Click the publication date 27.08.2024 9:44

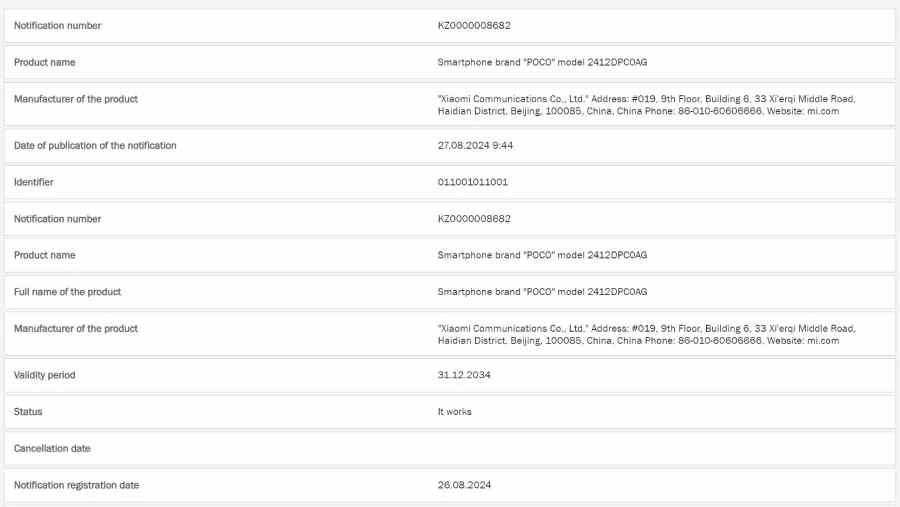(475, 145)
